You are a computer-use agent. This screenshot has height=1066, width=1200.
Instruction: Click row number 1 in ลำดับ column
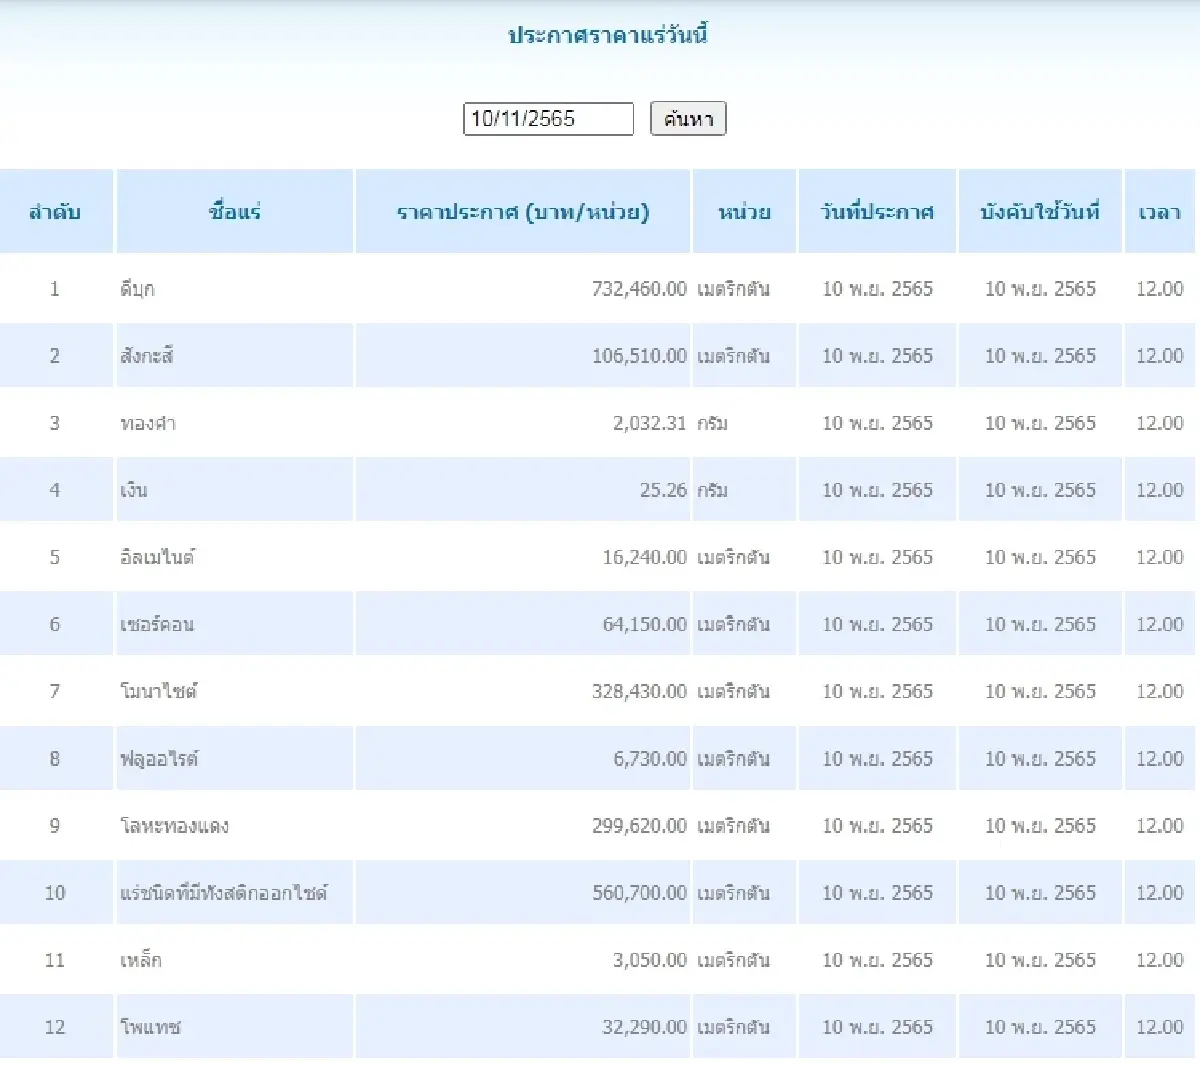click(55, 289)
